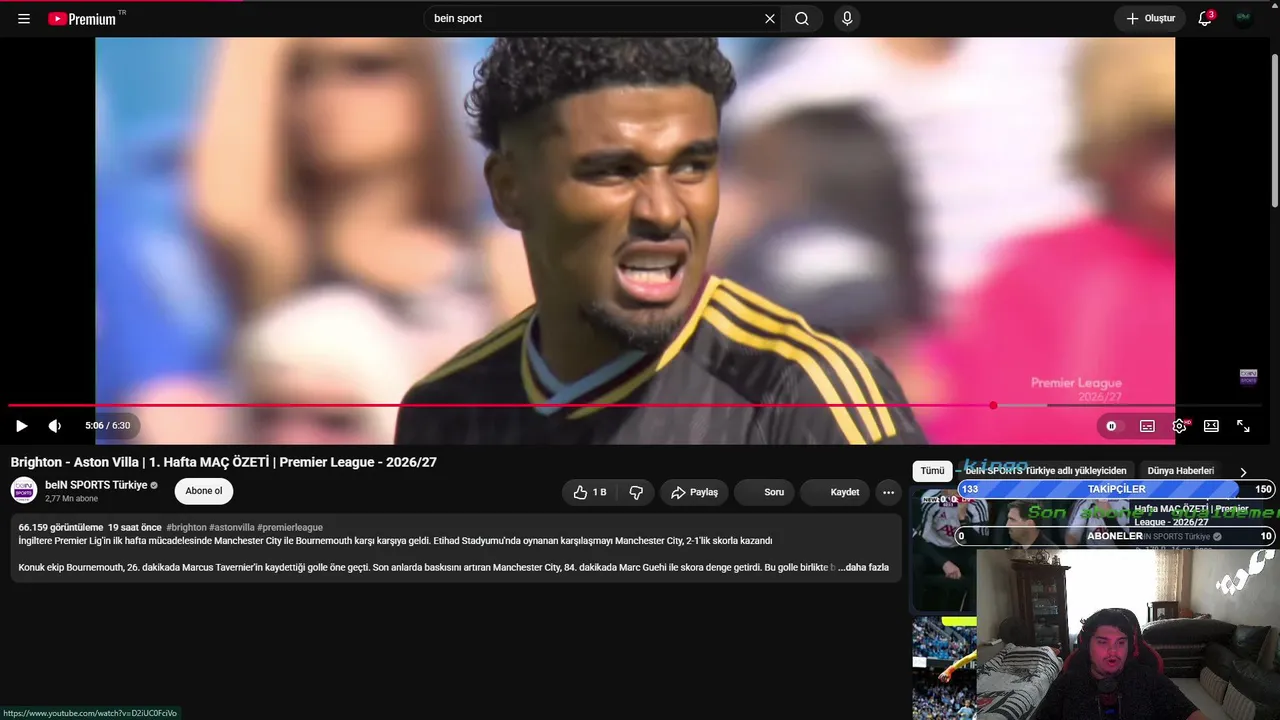The image size is (1280, 720).
Task: Open the Oluştur create menu
Action: [x=1150, y=19]
